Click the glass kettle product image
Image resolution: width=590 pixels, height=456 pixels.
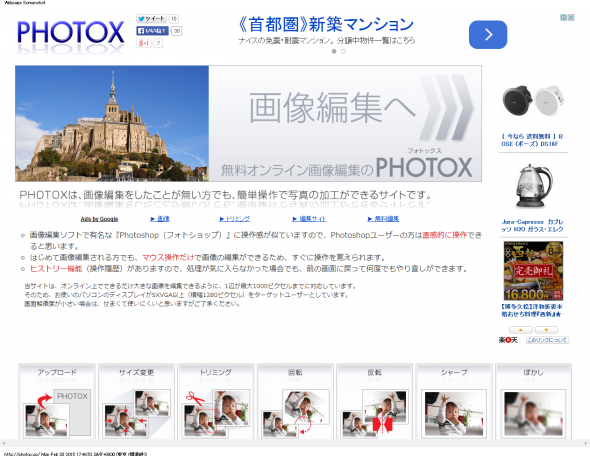(x=533, y=185)
